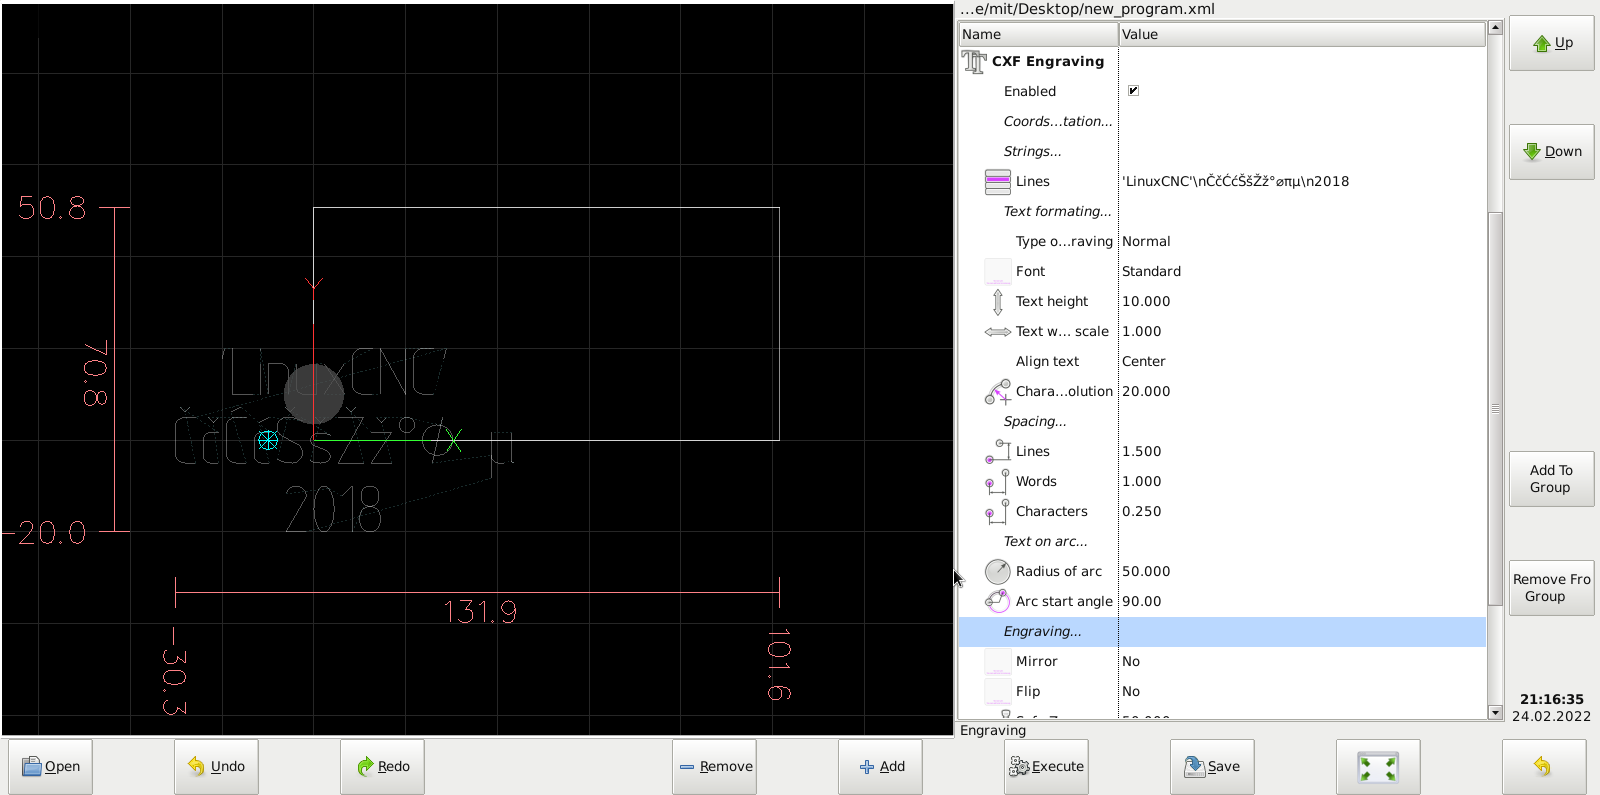This screenshot has height=795, width=1600.
Task: Click the CXF Engraving tree title
Action: click(x=1048, y=61)
